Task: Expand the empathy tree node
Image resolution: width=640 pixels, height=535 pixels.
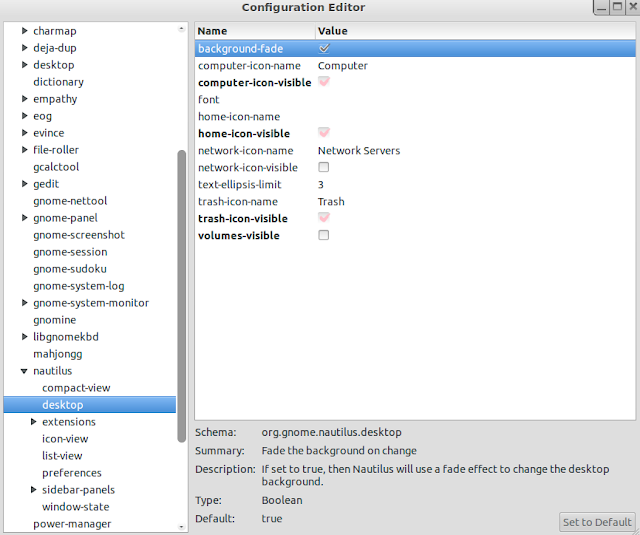Action: pyautogui.click(x=24, y=99)
